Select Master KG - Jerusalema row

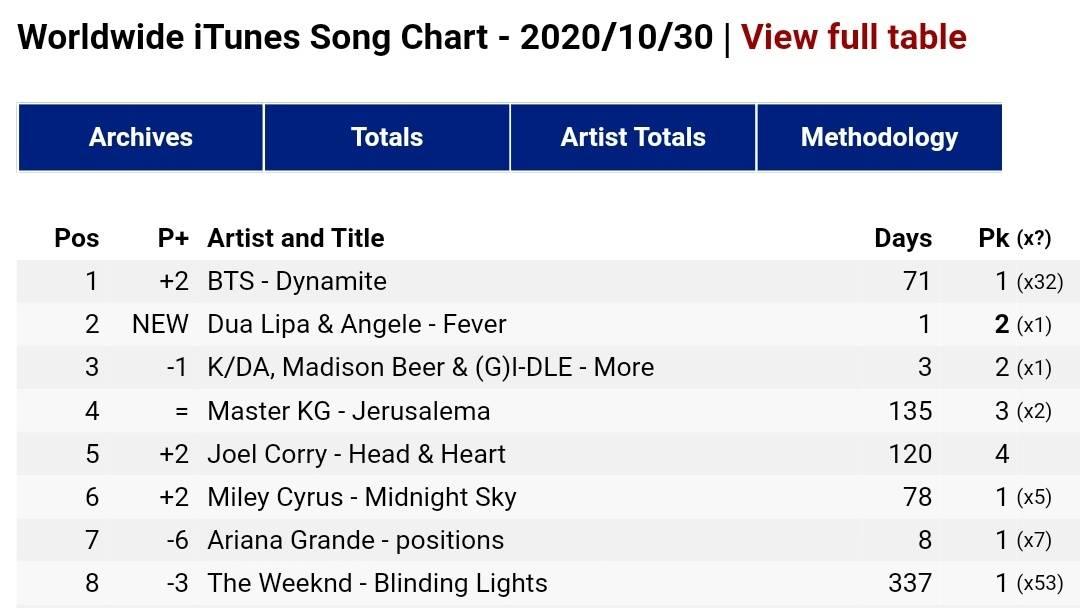click(x=548, y=411)
